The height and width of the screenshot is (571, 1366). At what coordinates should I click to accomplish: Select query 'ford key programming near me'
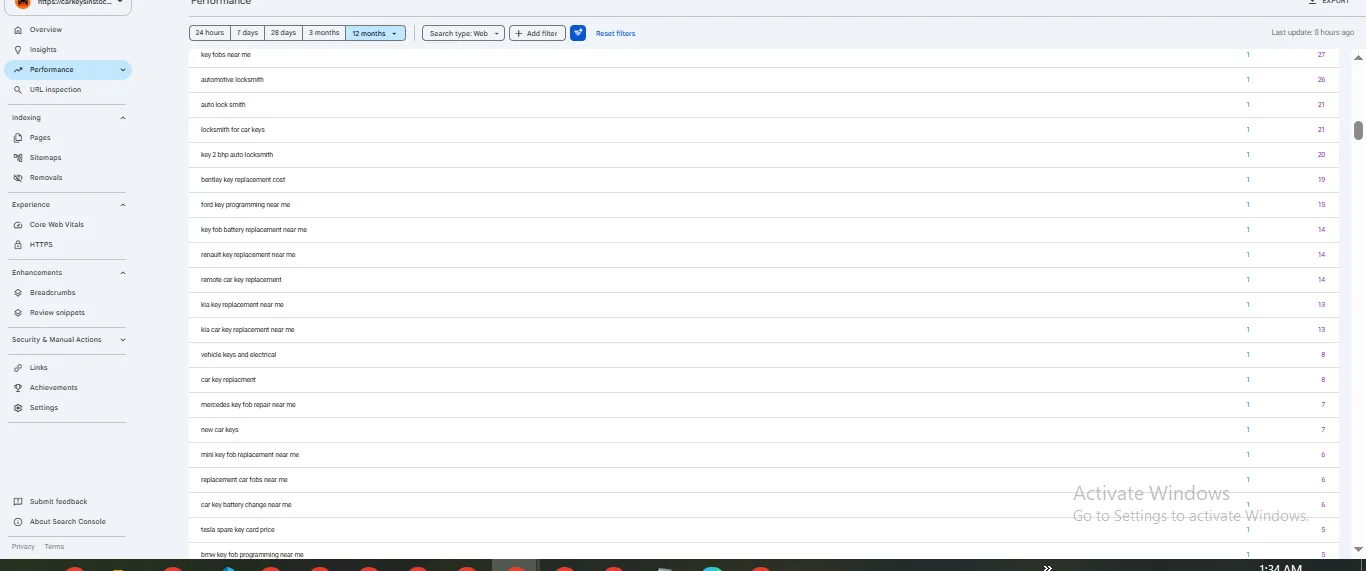click(245, 205)
